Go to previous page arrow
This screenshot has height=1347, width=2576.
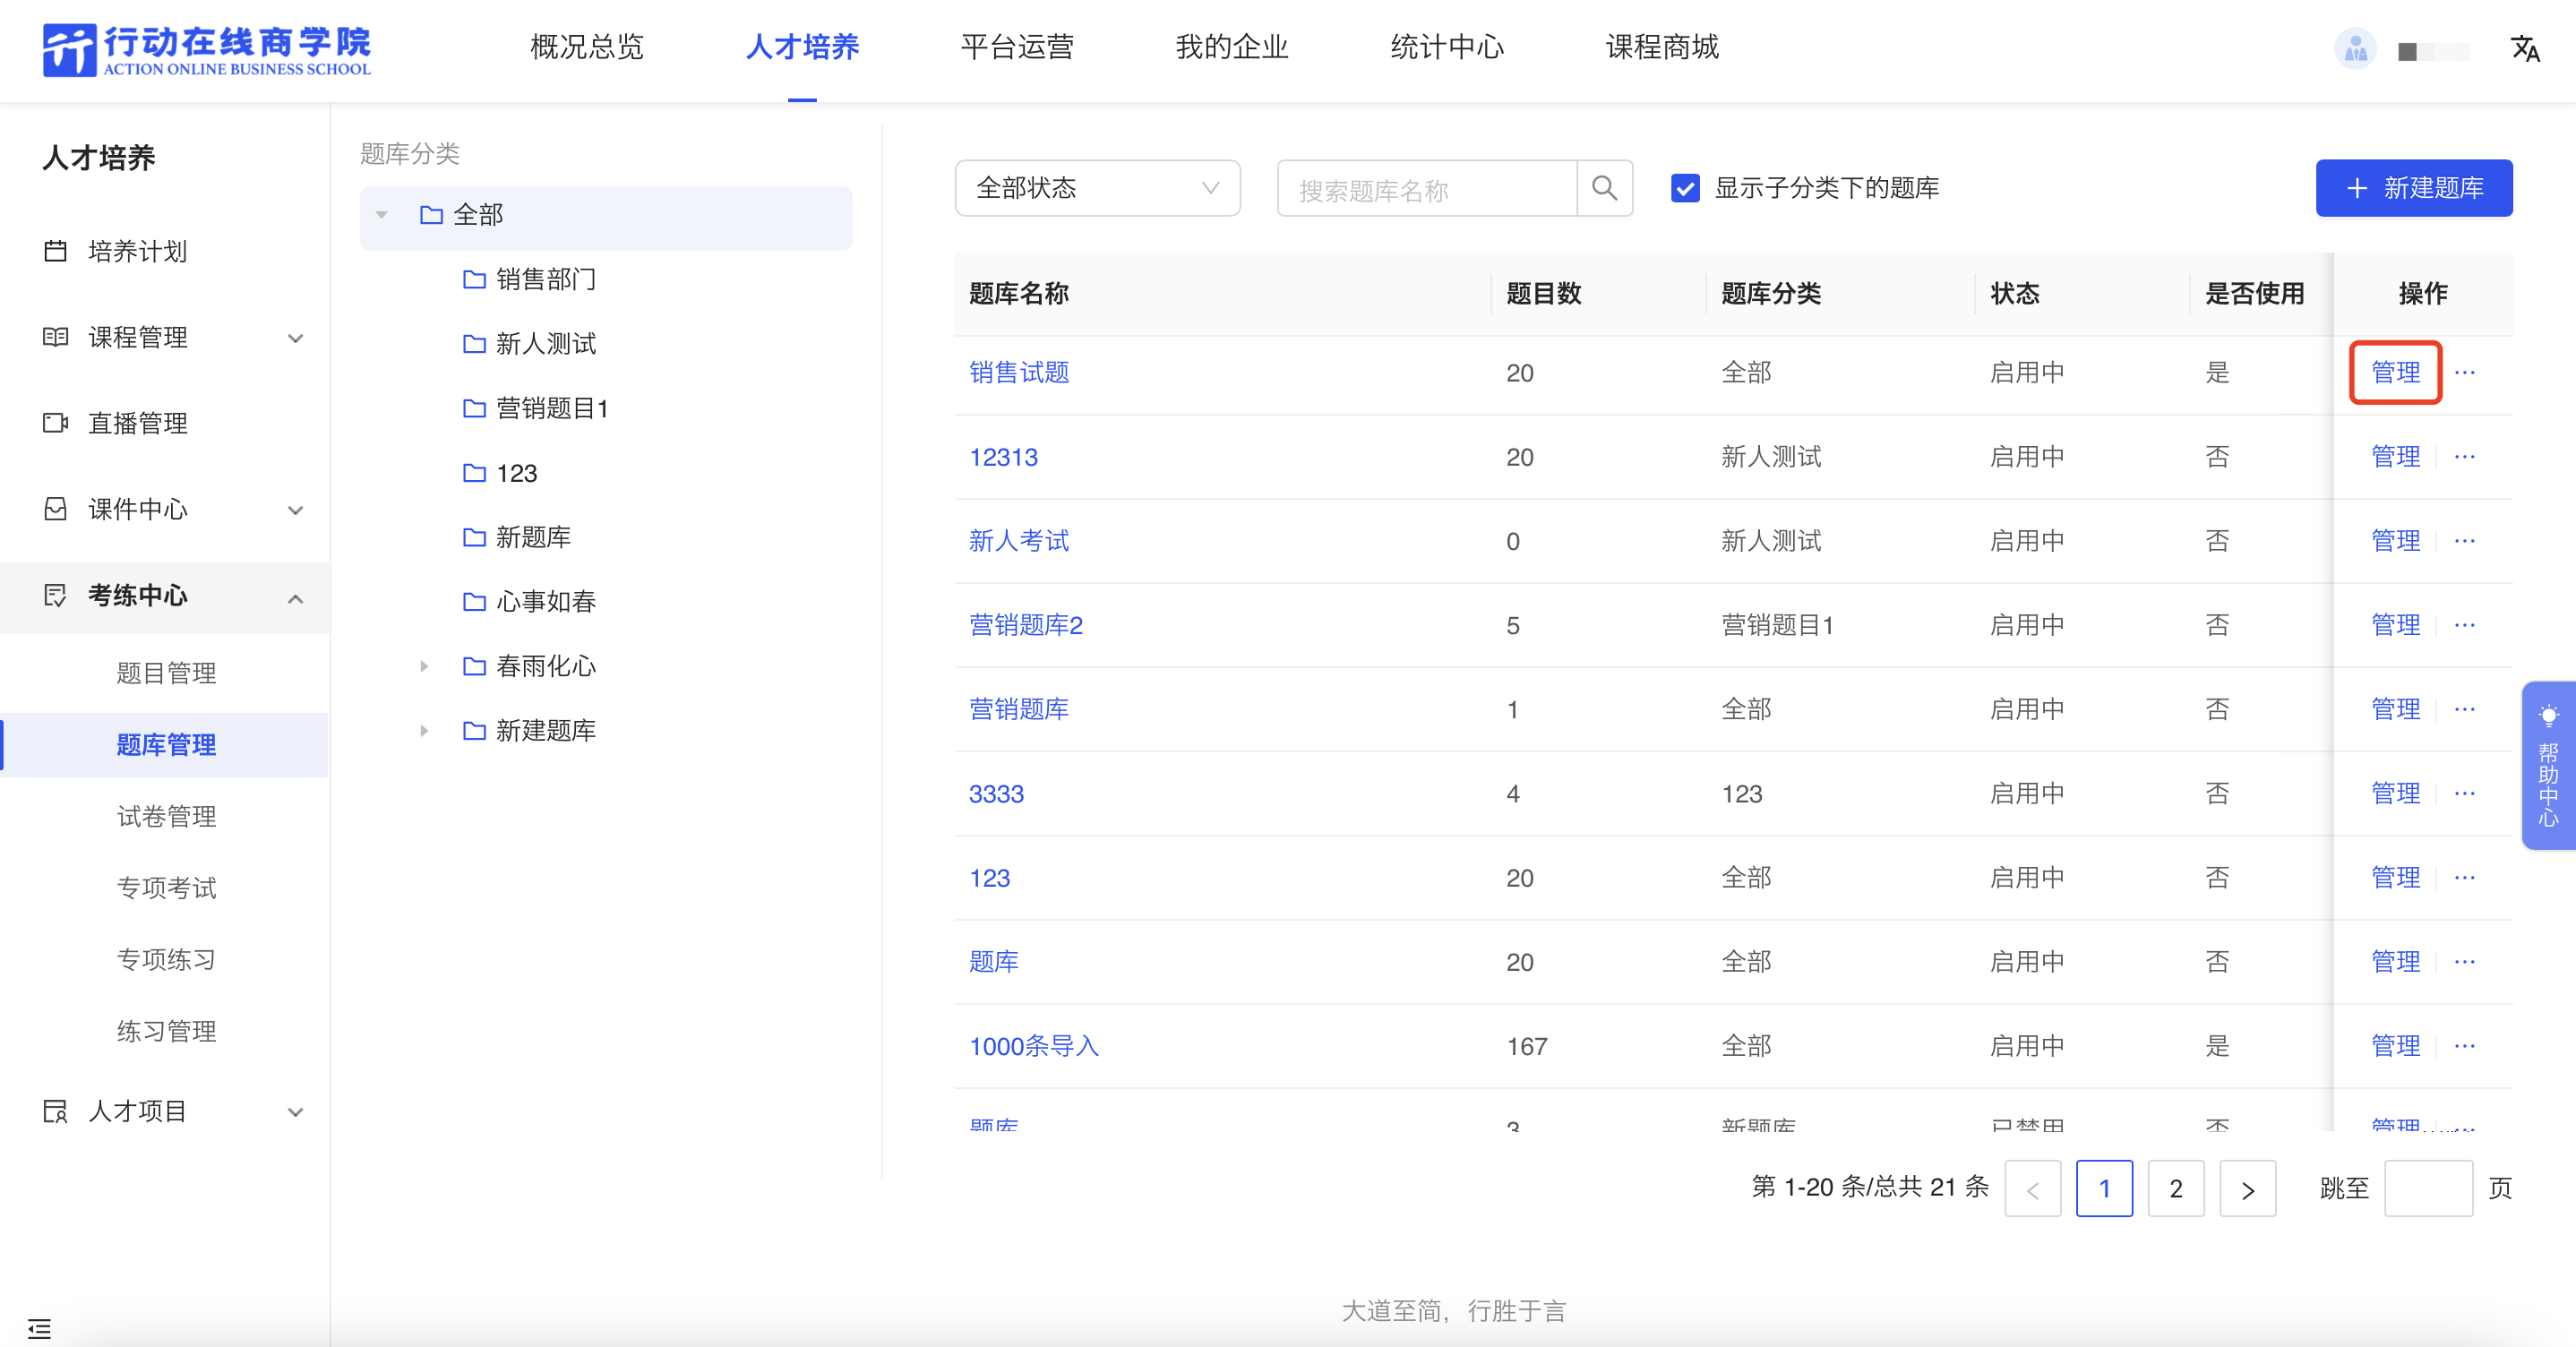pyautogui.click(x=2033, y=1189)
